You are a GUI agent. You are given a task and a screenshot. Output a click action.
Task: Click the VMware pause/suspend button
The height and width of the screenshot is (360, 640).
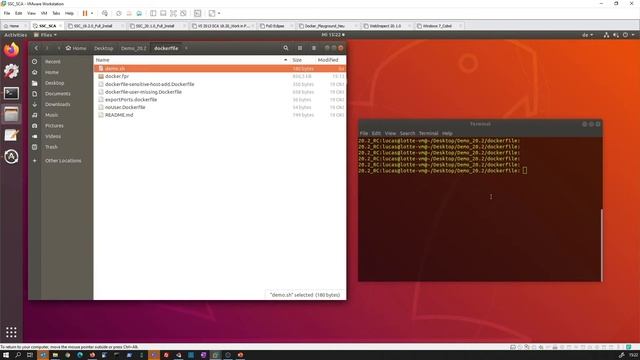pos(85,13)
